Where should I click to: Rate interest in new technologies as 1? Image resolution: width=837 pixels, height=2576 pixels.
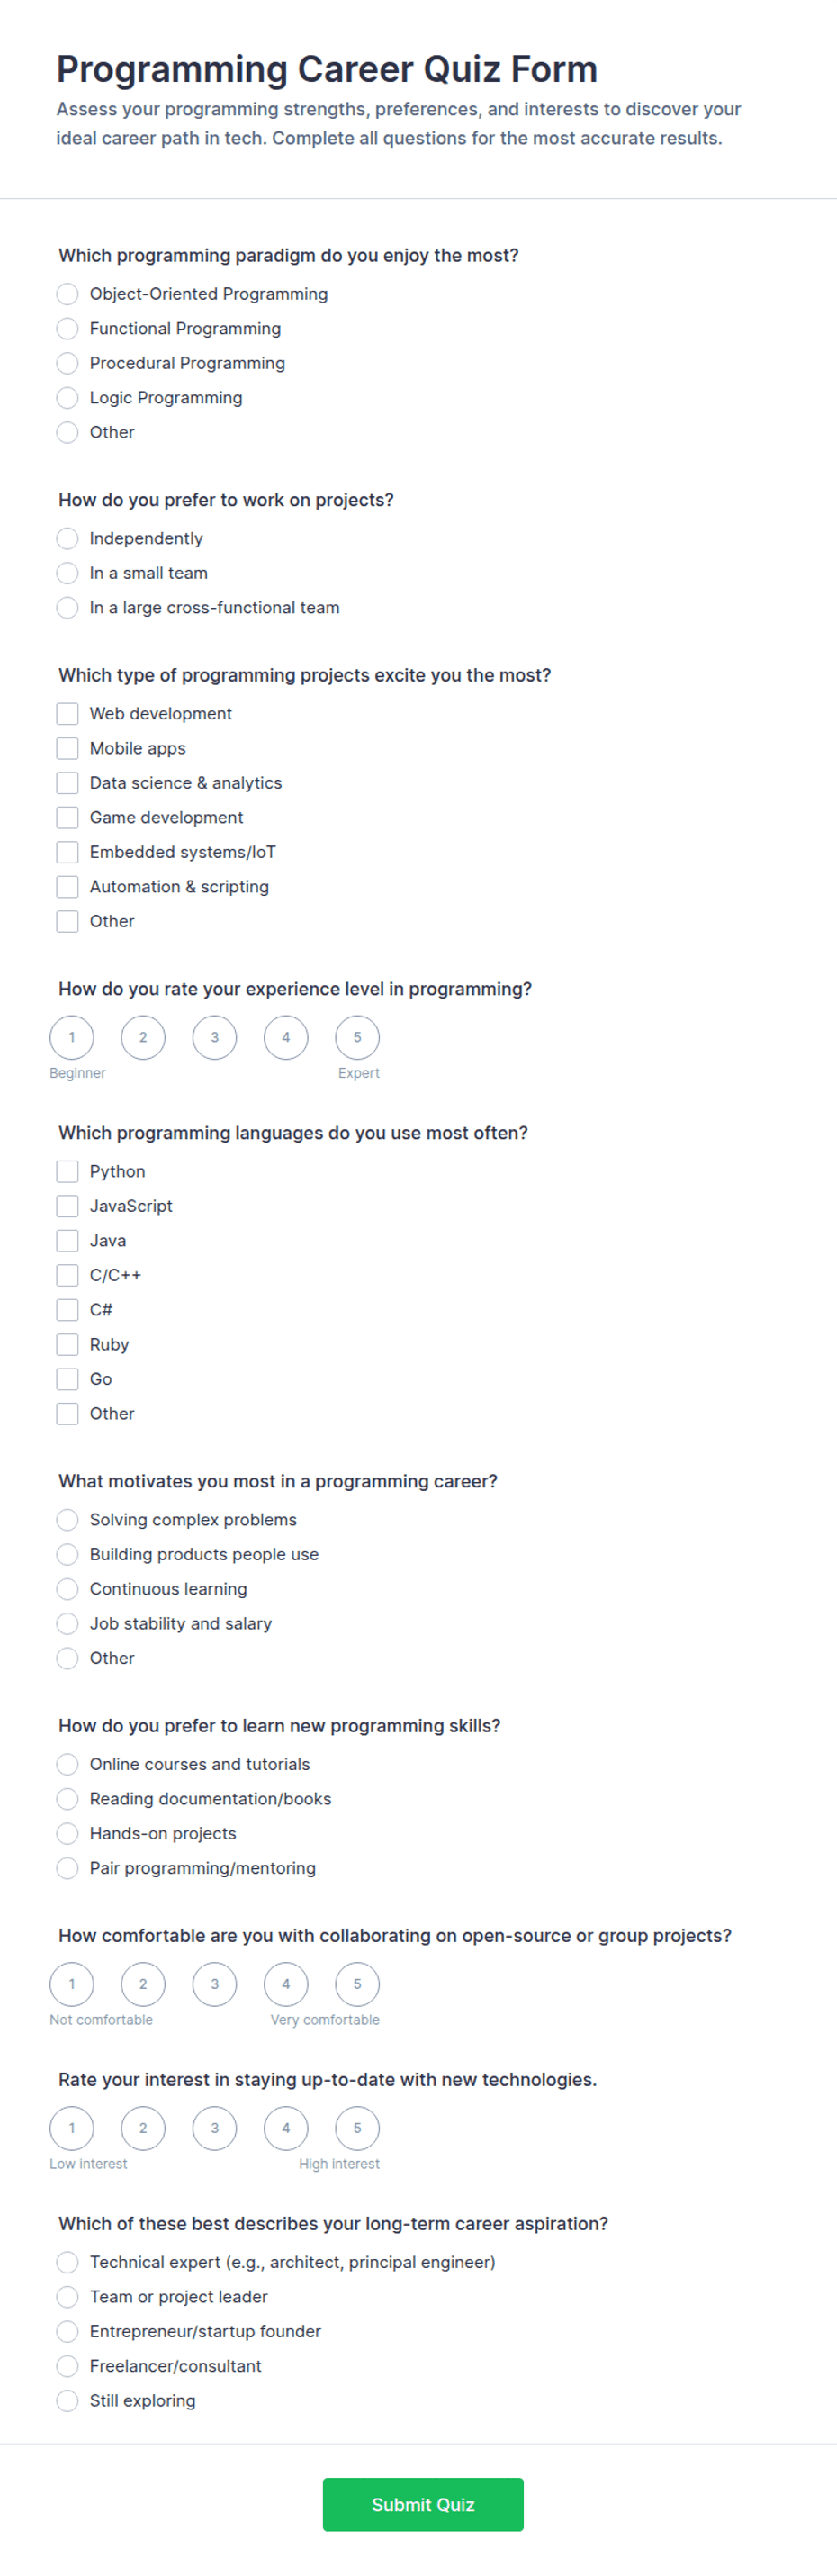pos(72,2129)
